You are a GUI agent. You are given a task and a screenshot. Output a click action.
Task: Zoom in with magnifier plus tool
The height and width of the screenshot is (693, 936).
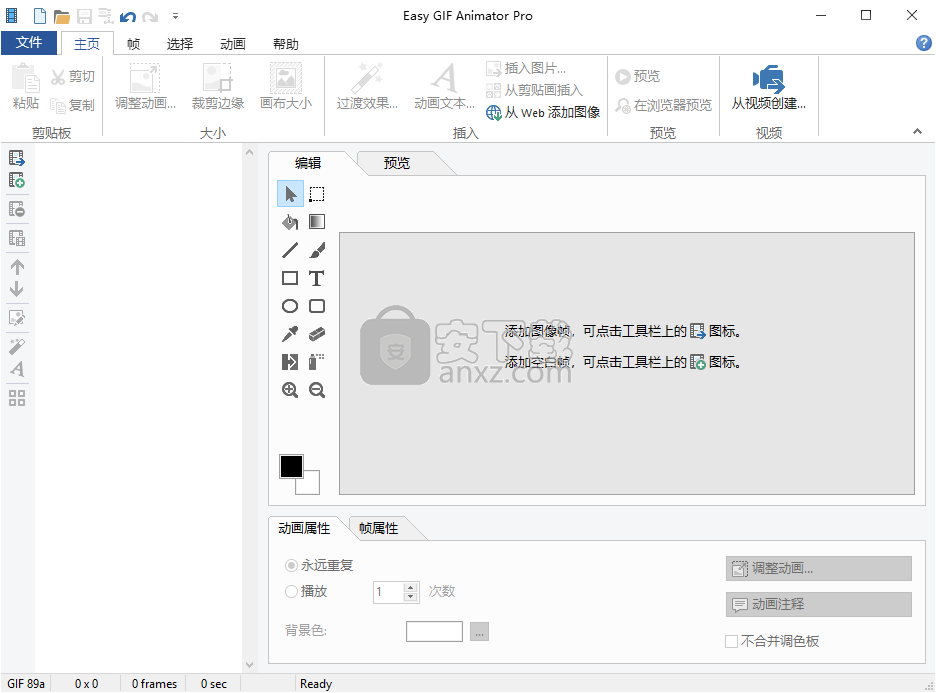pyautogui.click(x=290, y=390)
